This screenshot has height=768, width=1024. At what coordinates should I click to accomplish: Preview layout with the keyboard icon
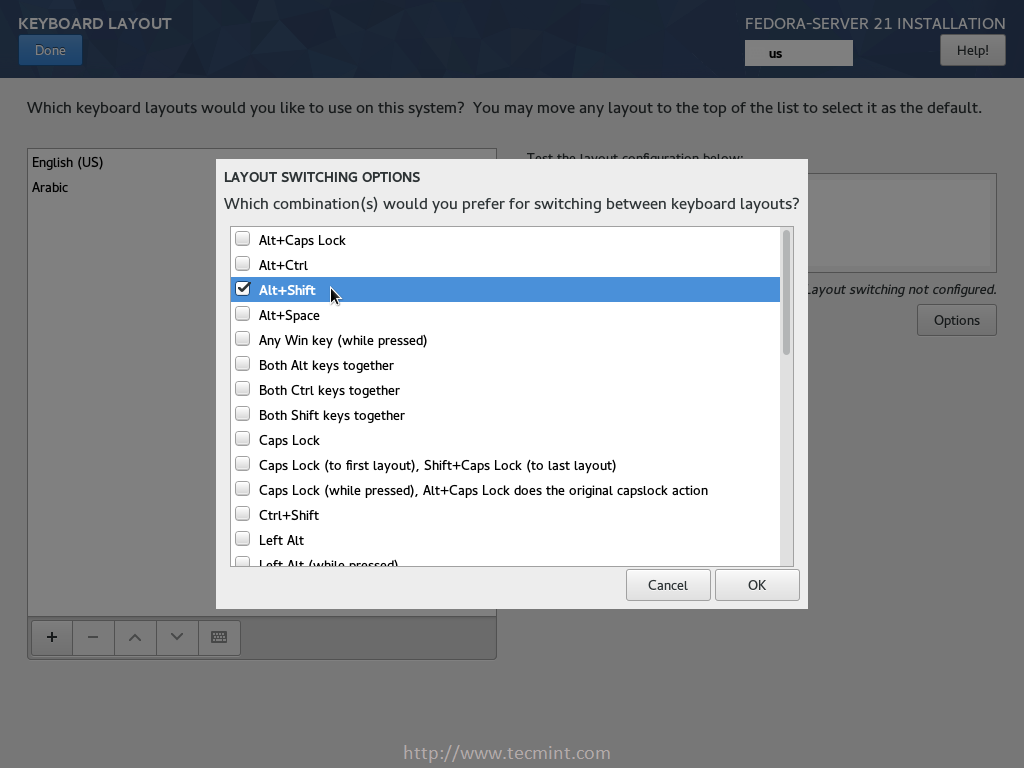[219, 637]
